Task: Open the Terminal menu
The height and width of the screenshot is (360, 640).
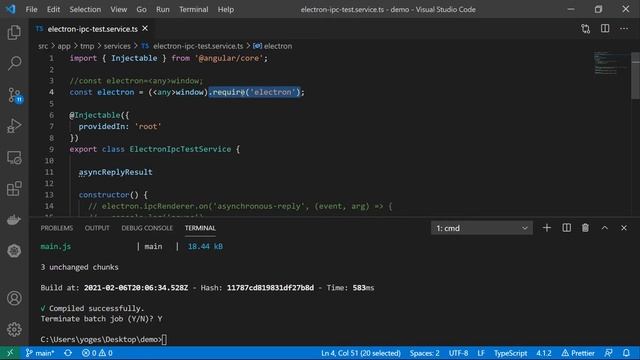Action: pyautogui.click(x=193, y=9)
